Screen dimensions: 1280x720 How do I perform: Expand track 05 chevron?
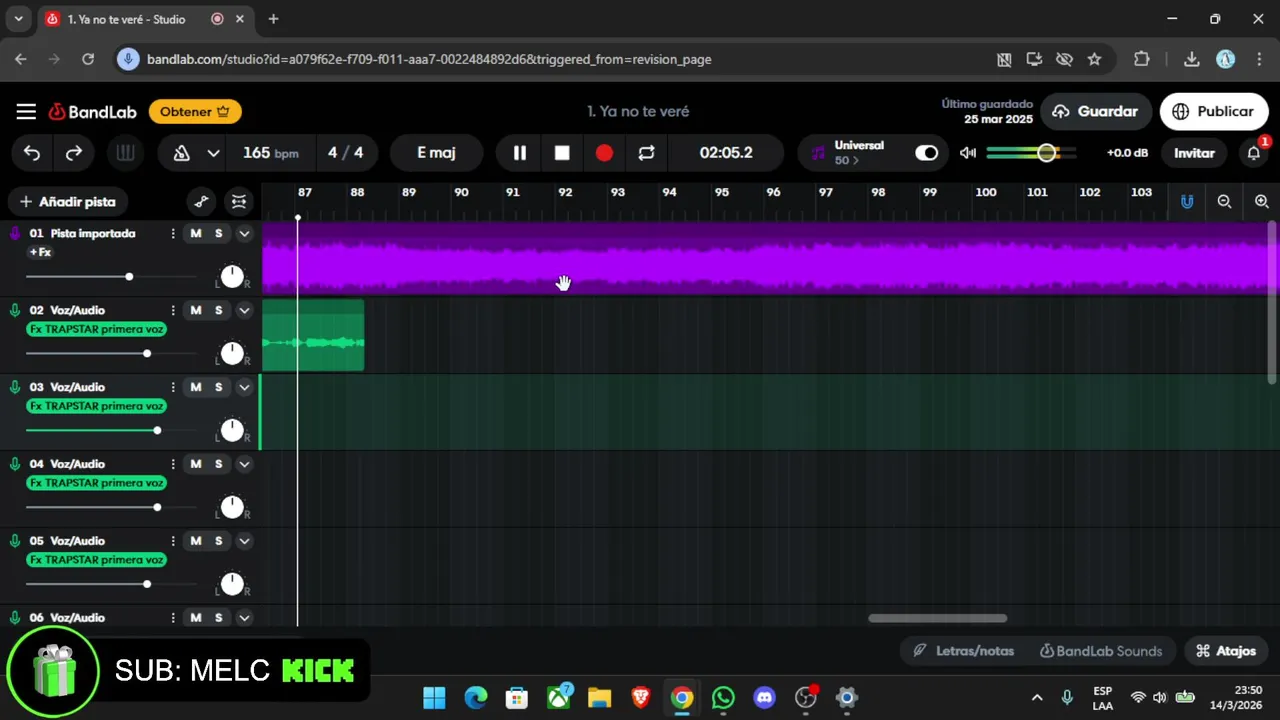click(x=244, y=541)
